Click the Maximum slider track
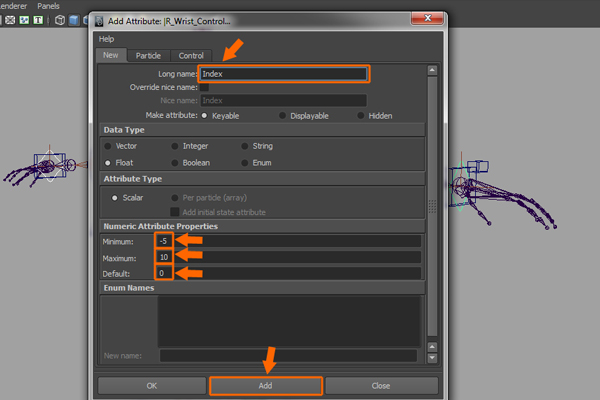Image resolution: width=600 pixels, height=400 pixels. pos(297,257)
